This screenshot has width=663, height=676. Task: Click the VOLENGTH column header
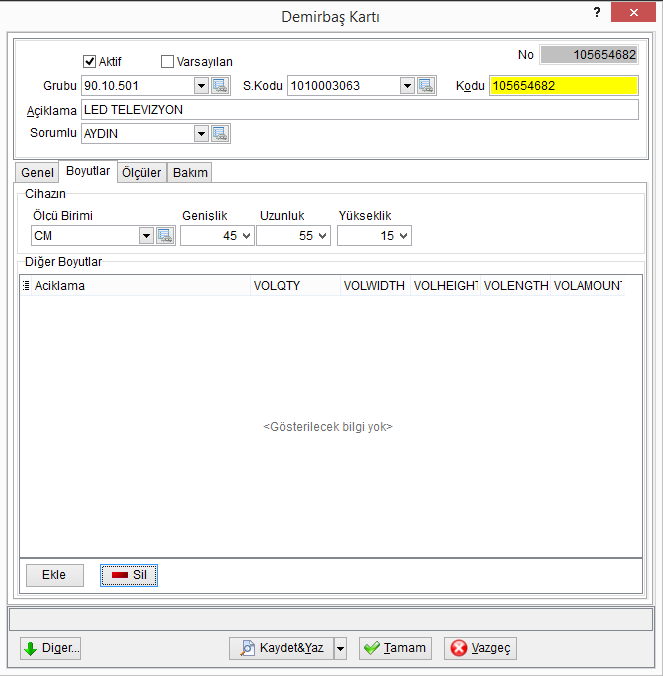click(516, 285)
